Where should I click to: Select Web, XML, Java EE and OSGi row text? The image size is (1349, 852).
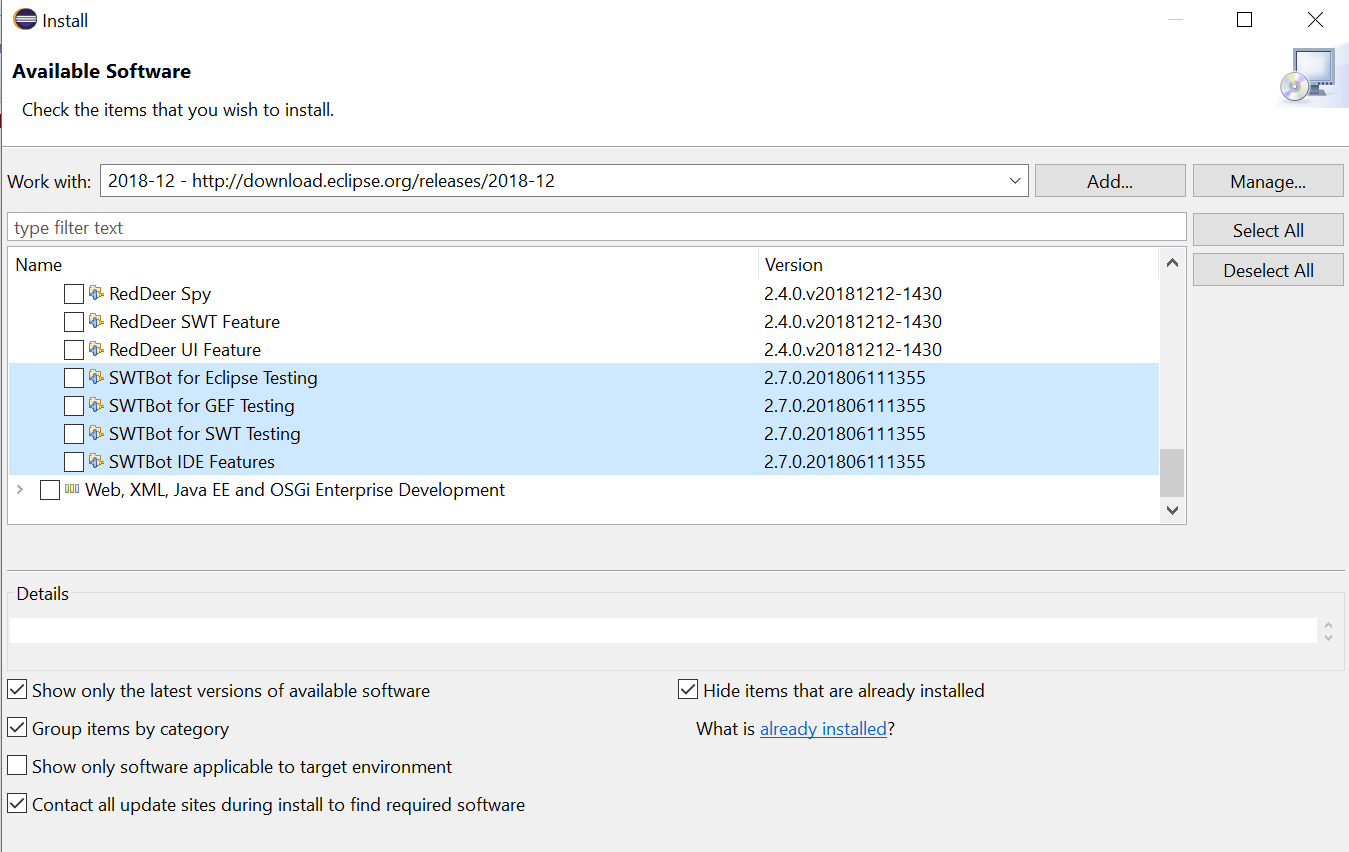tap(295, 490)
